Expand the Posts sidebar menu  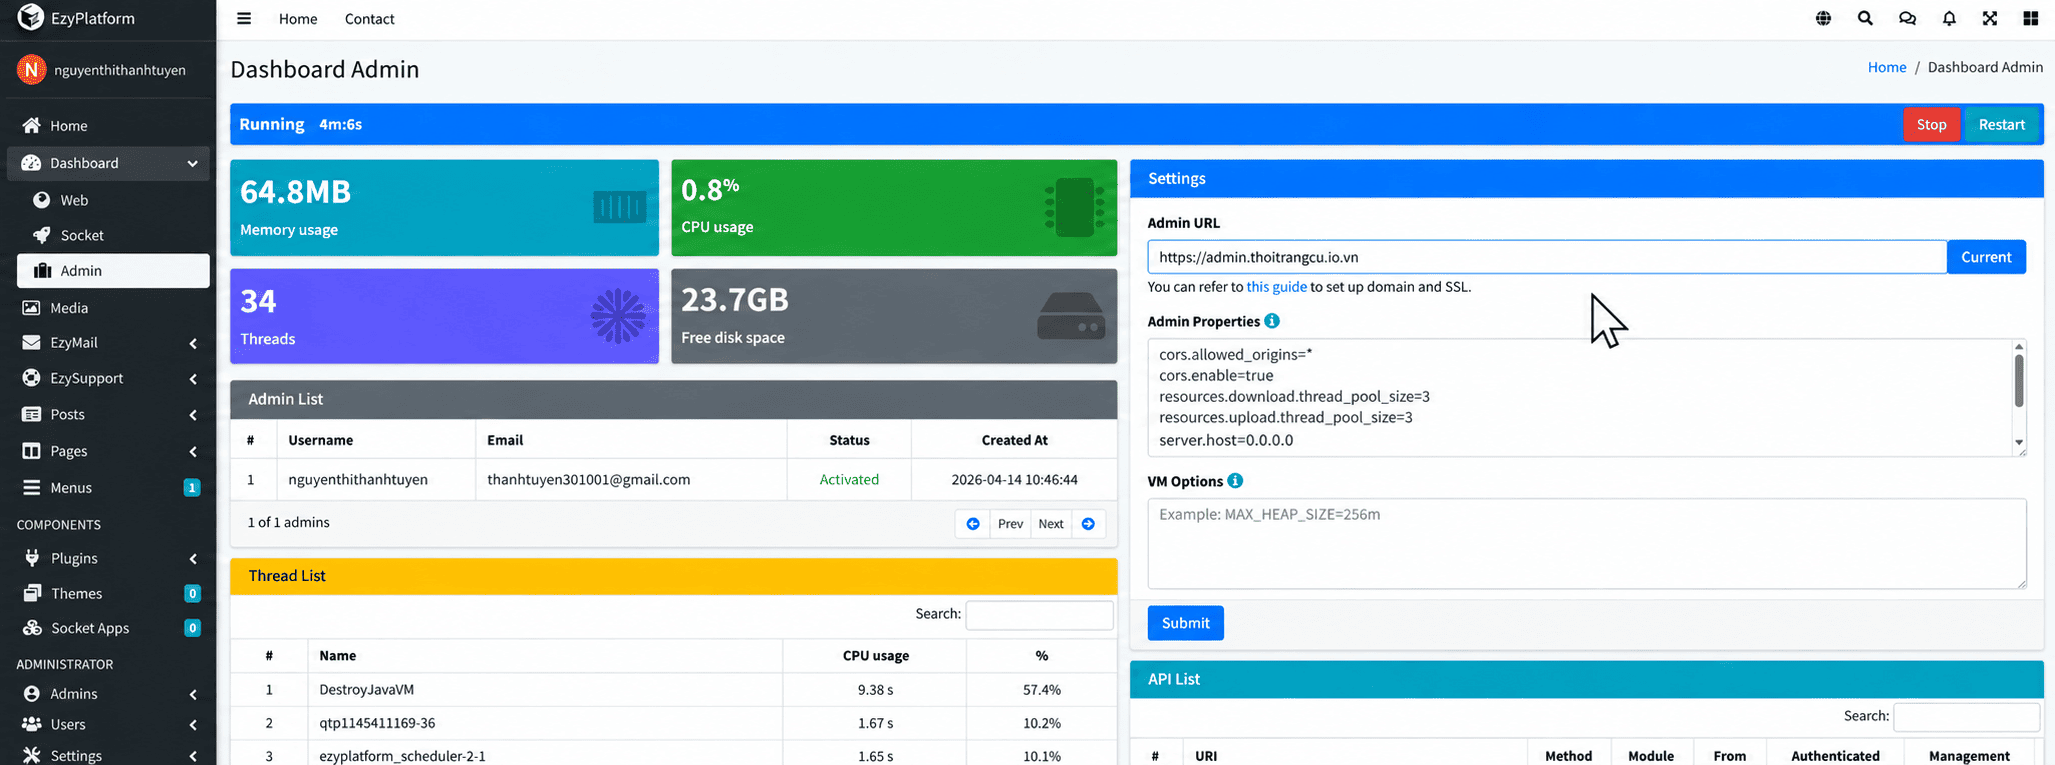(x=108, y=414)
